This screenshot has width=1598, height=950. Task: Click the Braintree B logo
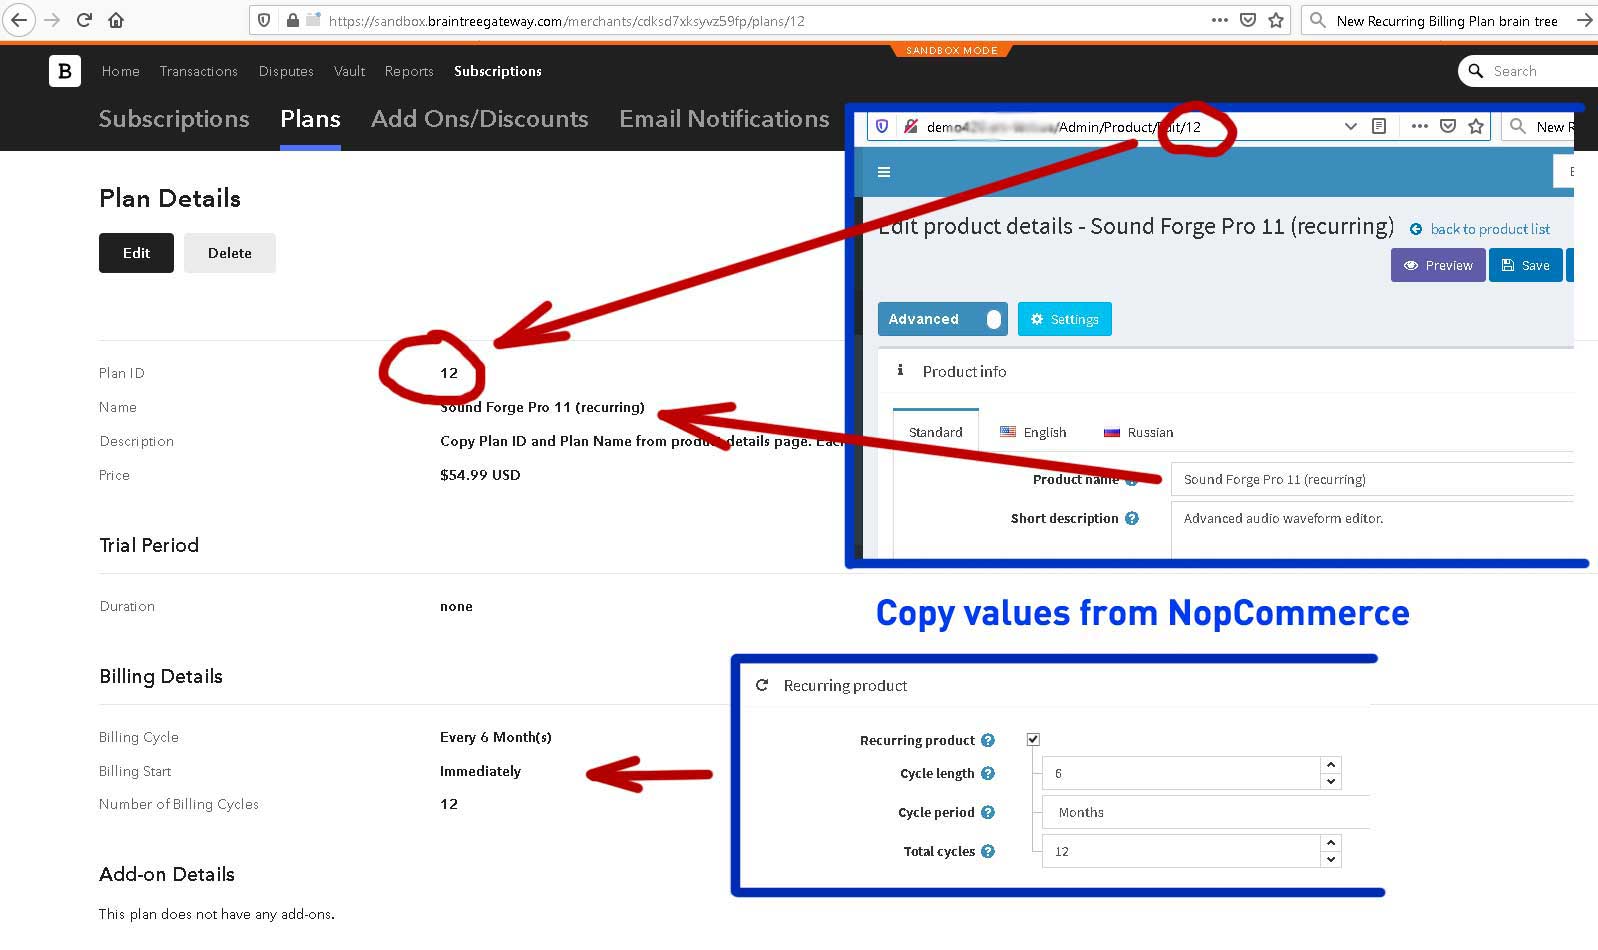point(65,71)
